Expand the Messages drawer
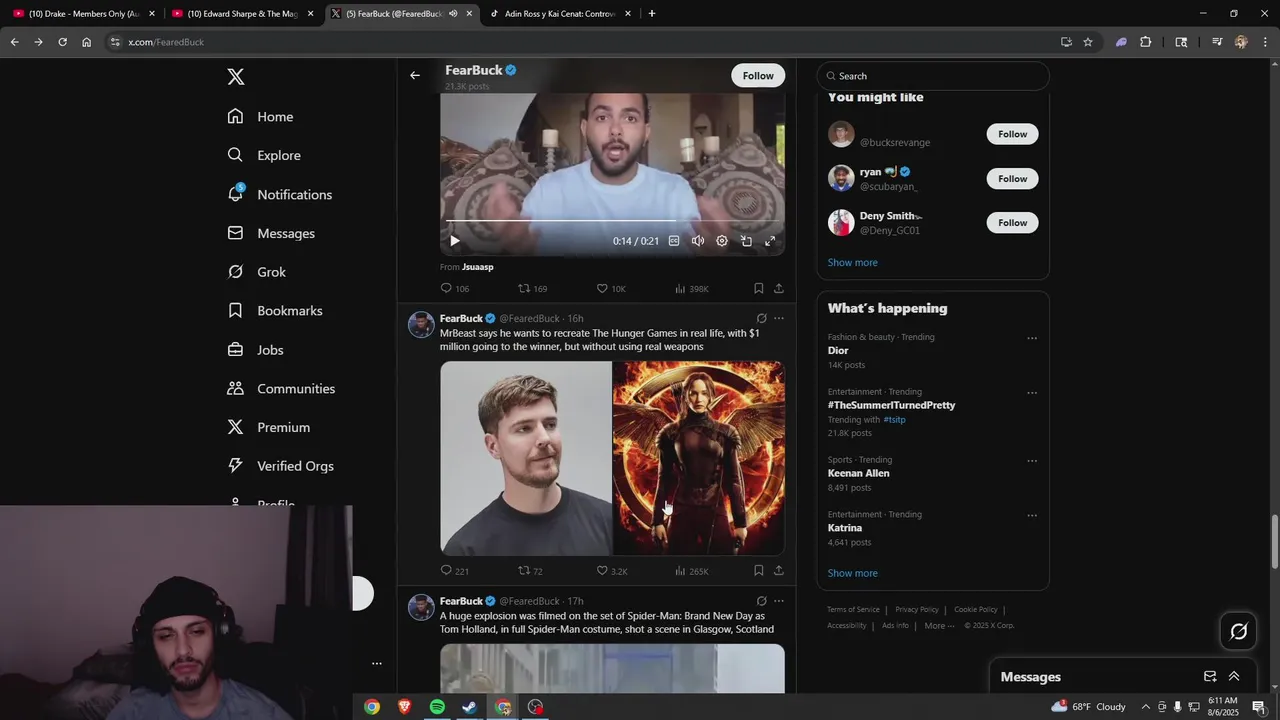 coord(1234,677)
